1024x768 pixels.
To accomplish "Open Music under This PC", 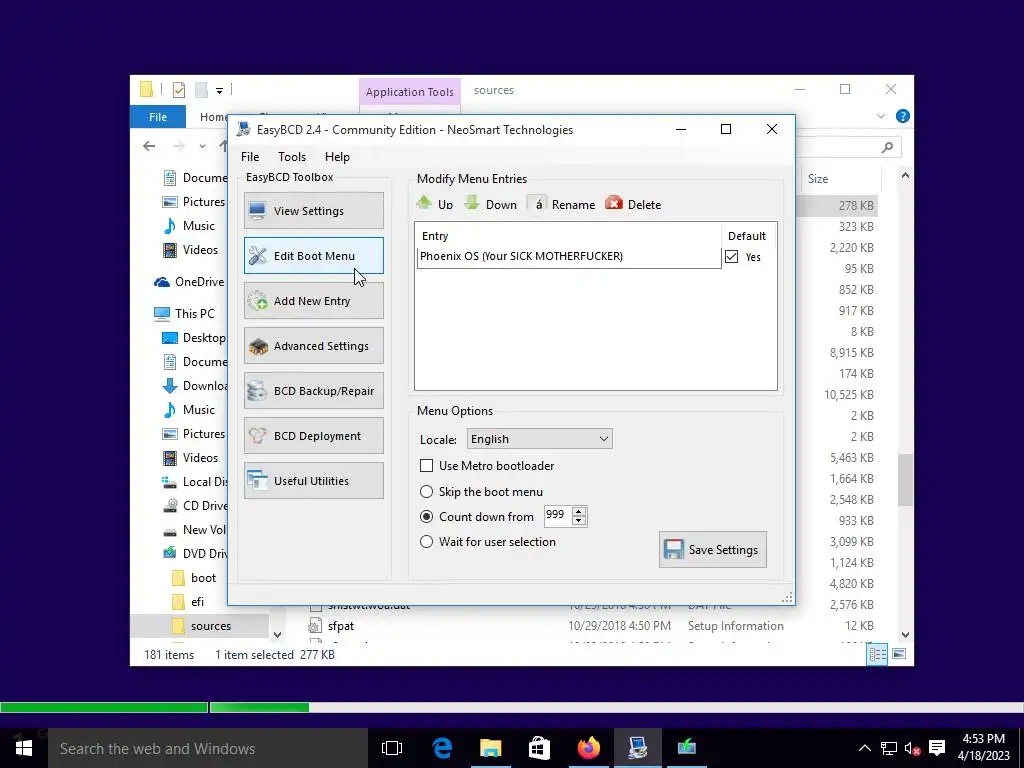I will pos(188,409).
